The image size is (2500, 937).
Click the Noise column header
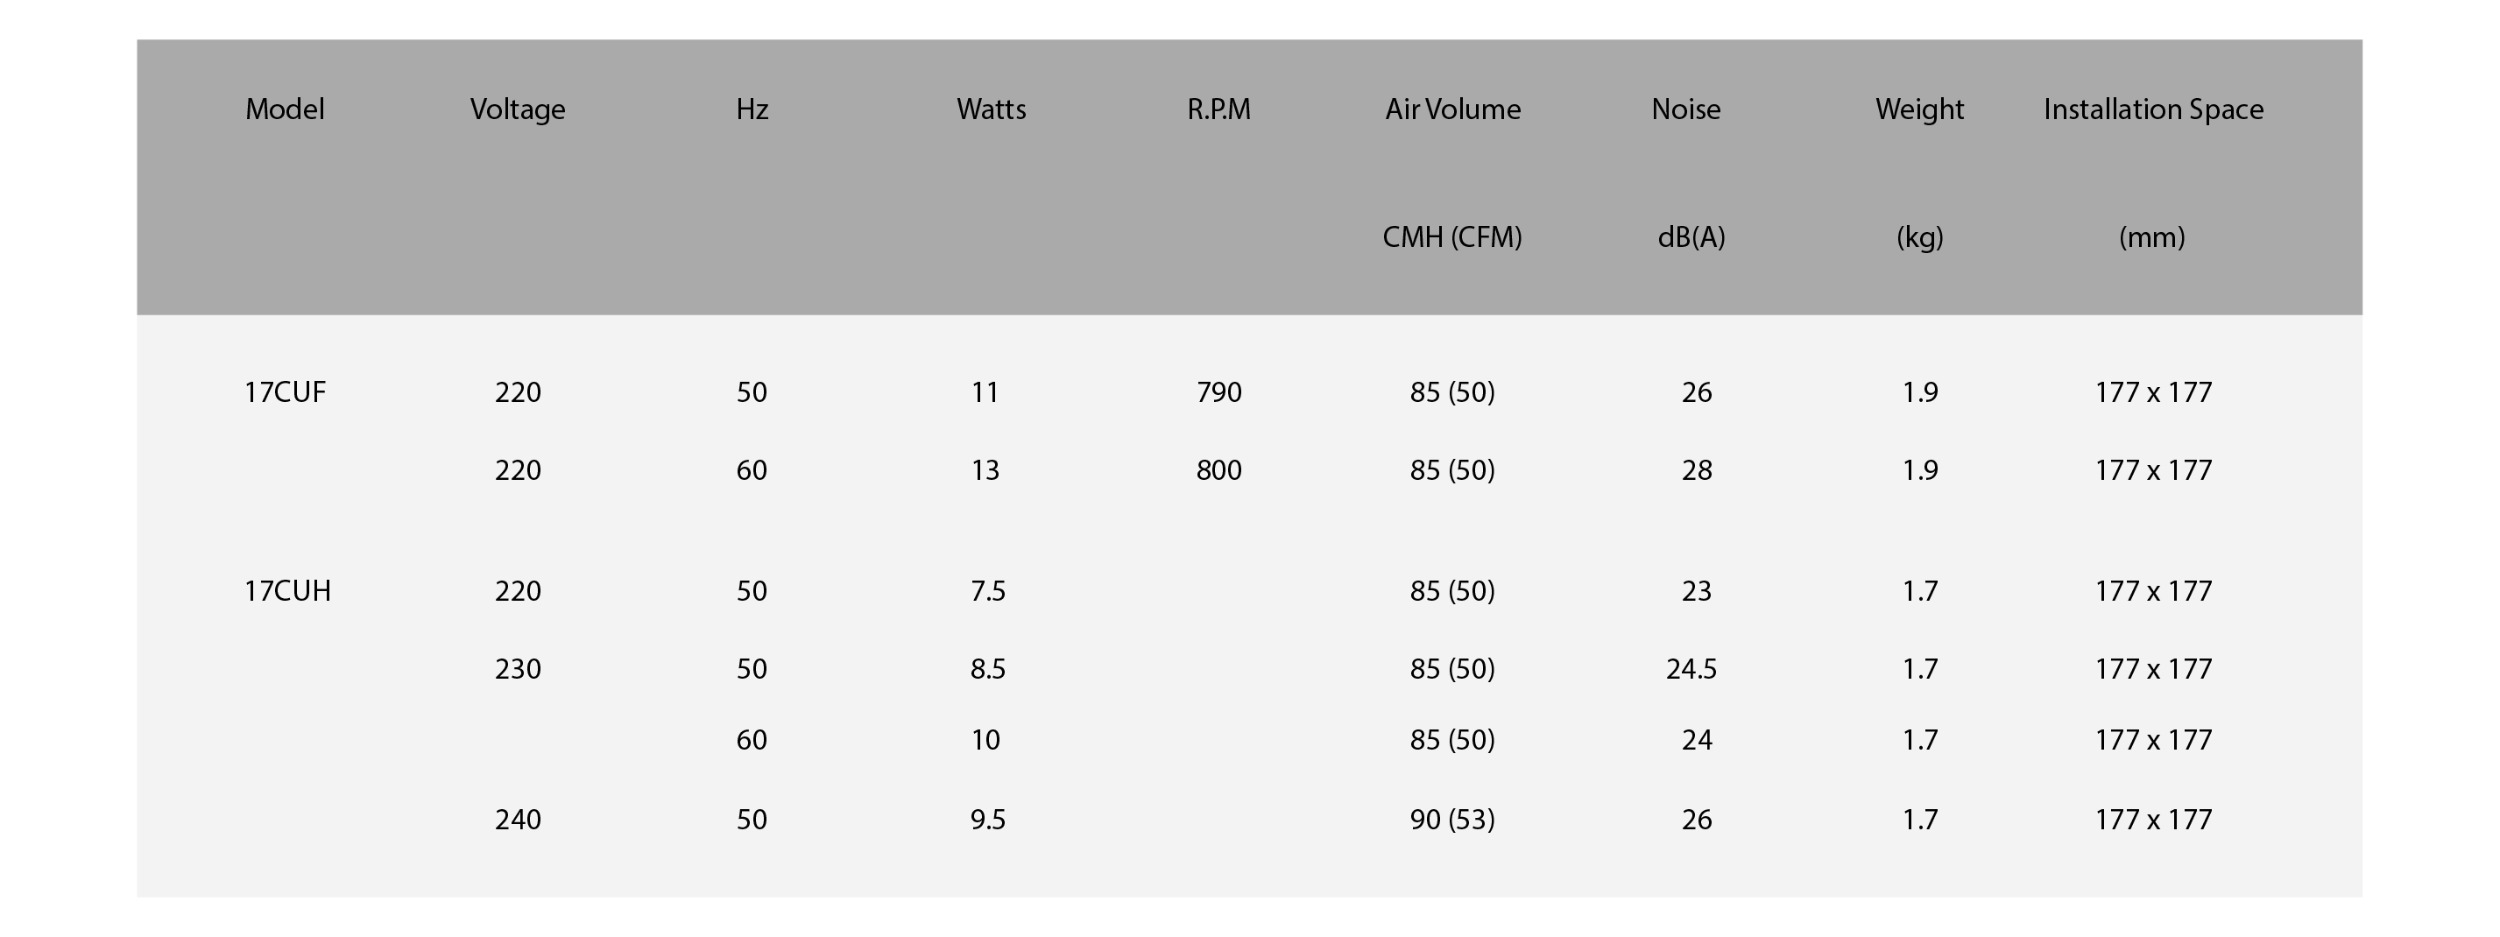pos(1686,109)
